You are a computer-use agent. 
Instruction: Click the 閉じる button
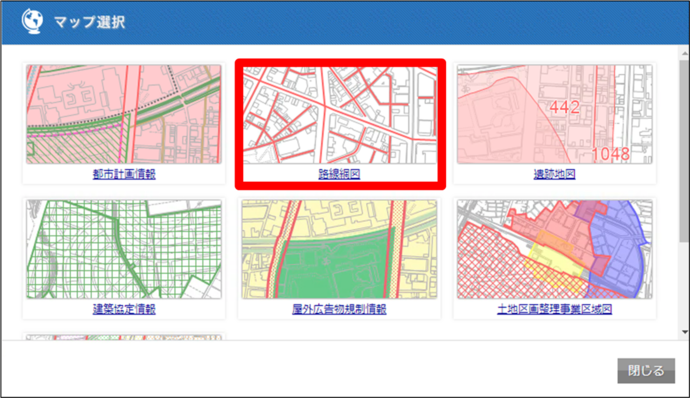[x=646, y=371]
